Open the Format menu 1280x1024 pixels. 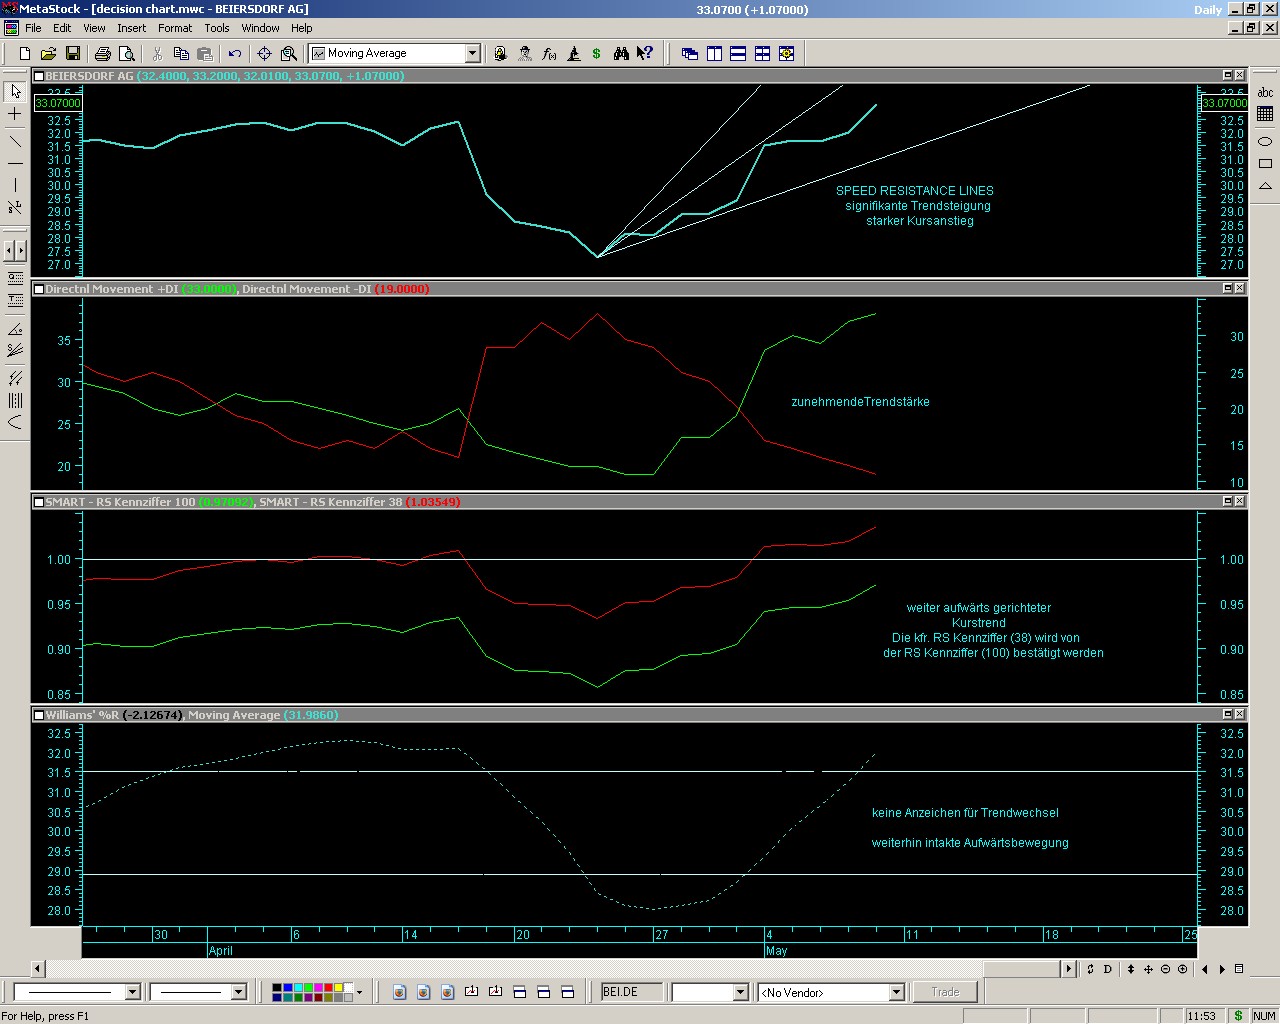174,28
